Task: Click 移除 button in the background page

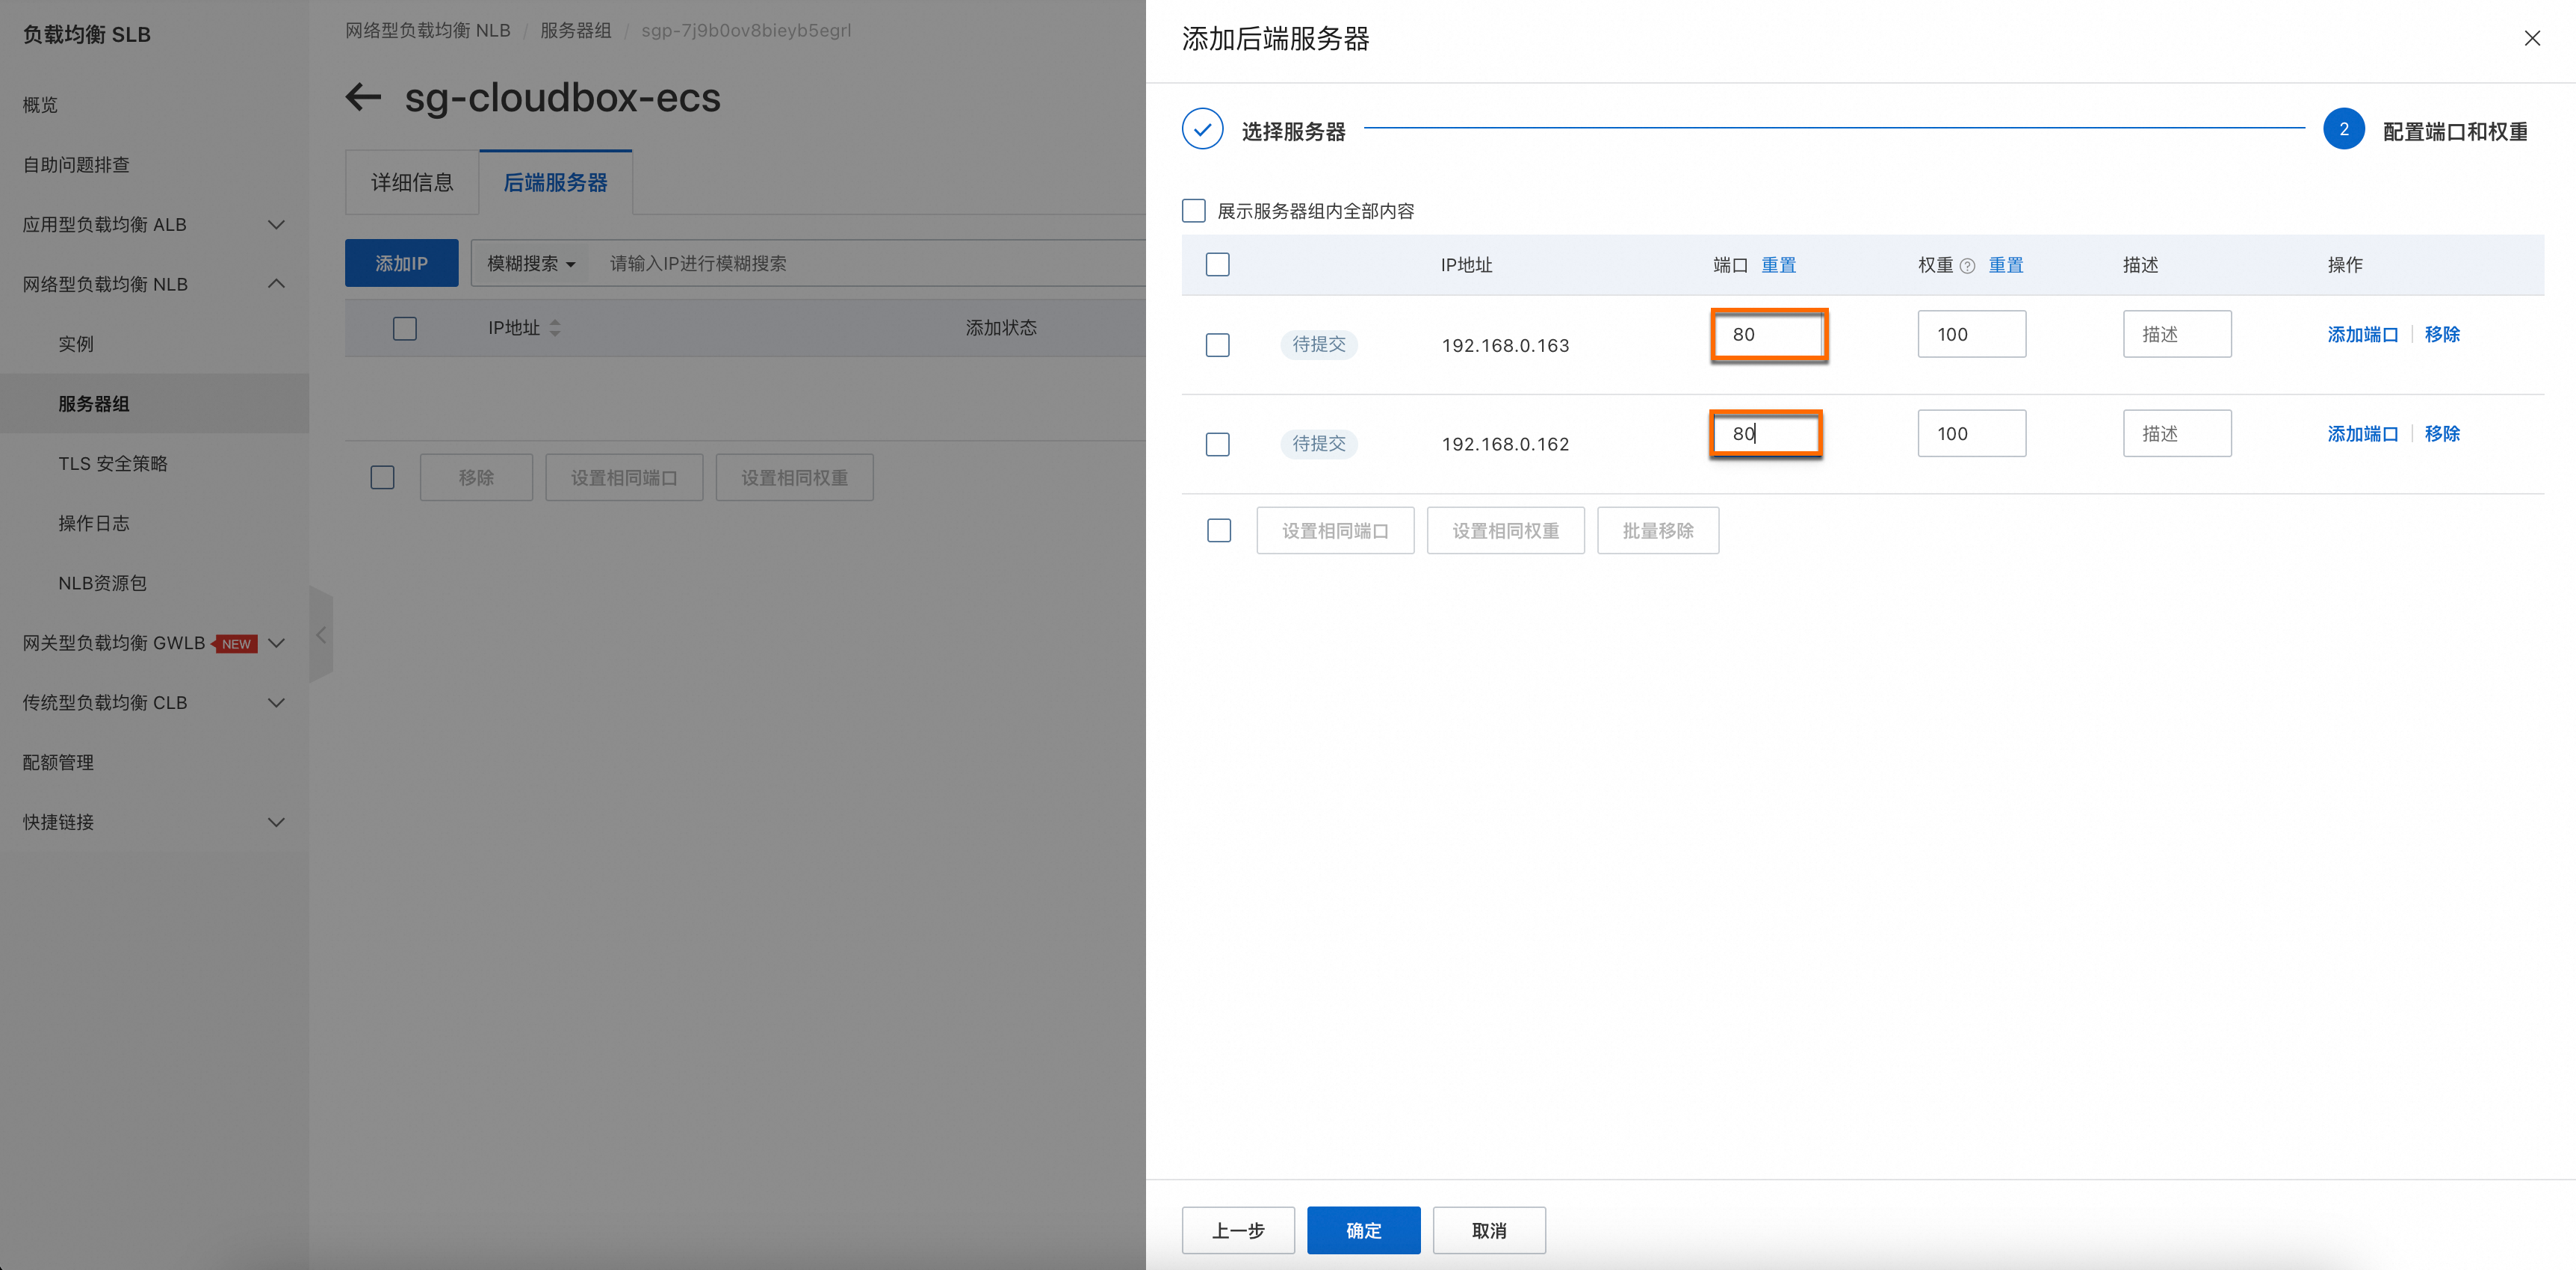Action: [476, 477]
